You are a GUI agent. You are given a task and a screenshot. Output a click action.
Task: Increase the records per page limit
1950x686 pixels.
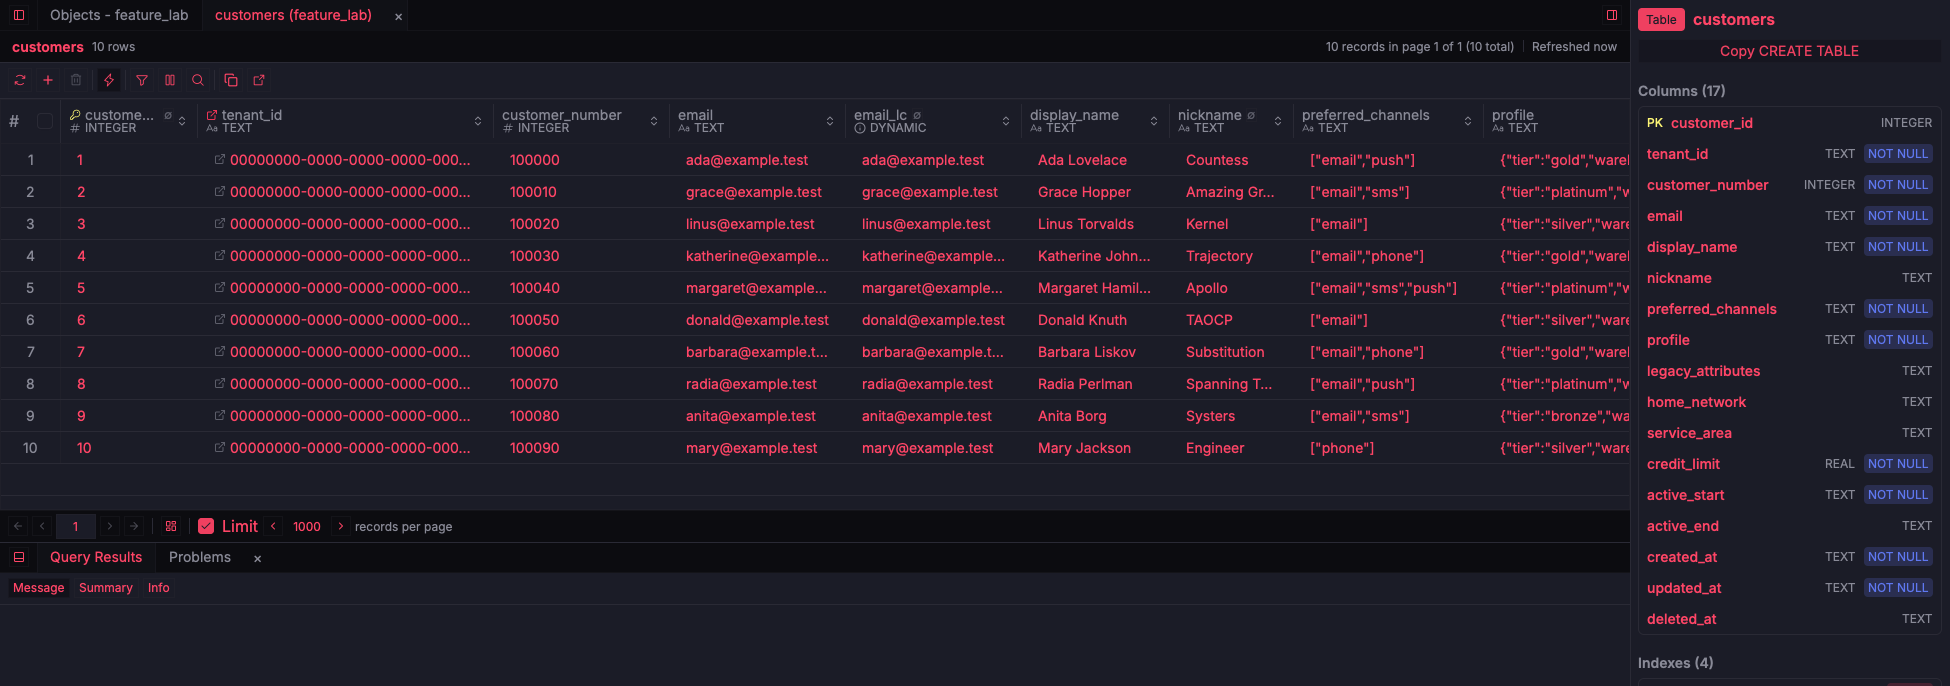pyautogui.click(x=341, y=526)
